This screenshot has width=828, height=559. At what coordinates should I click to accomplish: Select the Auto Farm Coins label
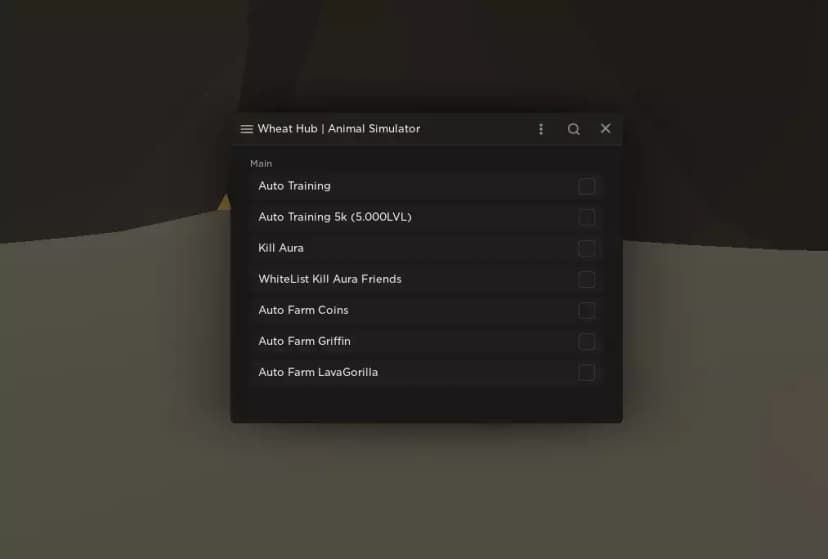tap(304, 310)
